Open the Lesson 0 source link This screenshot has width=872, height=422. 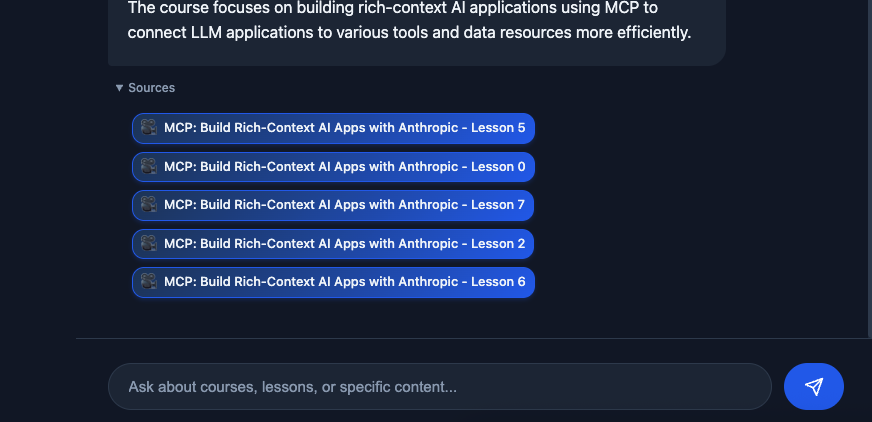point(344,166)
